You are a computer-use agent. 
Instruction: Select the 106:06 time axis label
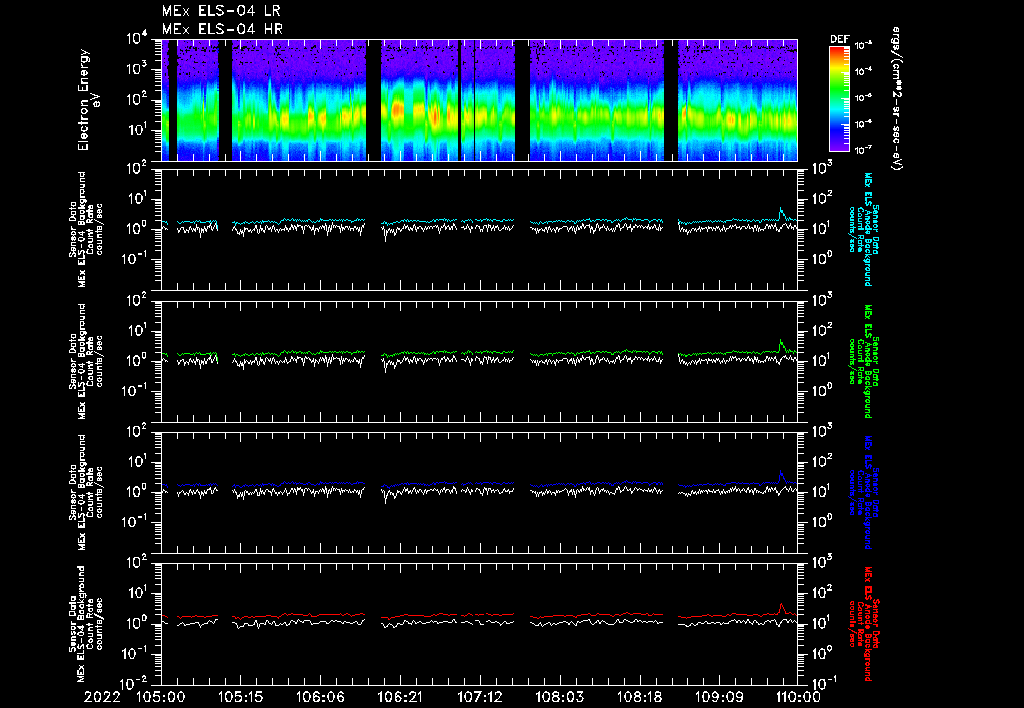click(320, 697)
